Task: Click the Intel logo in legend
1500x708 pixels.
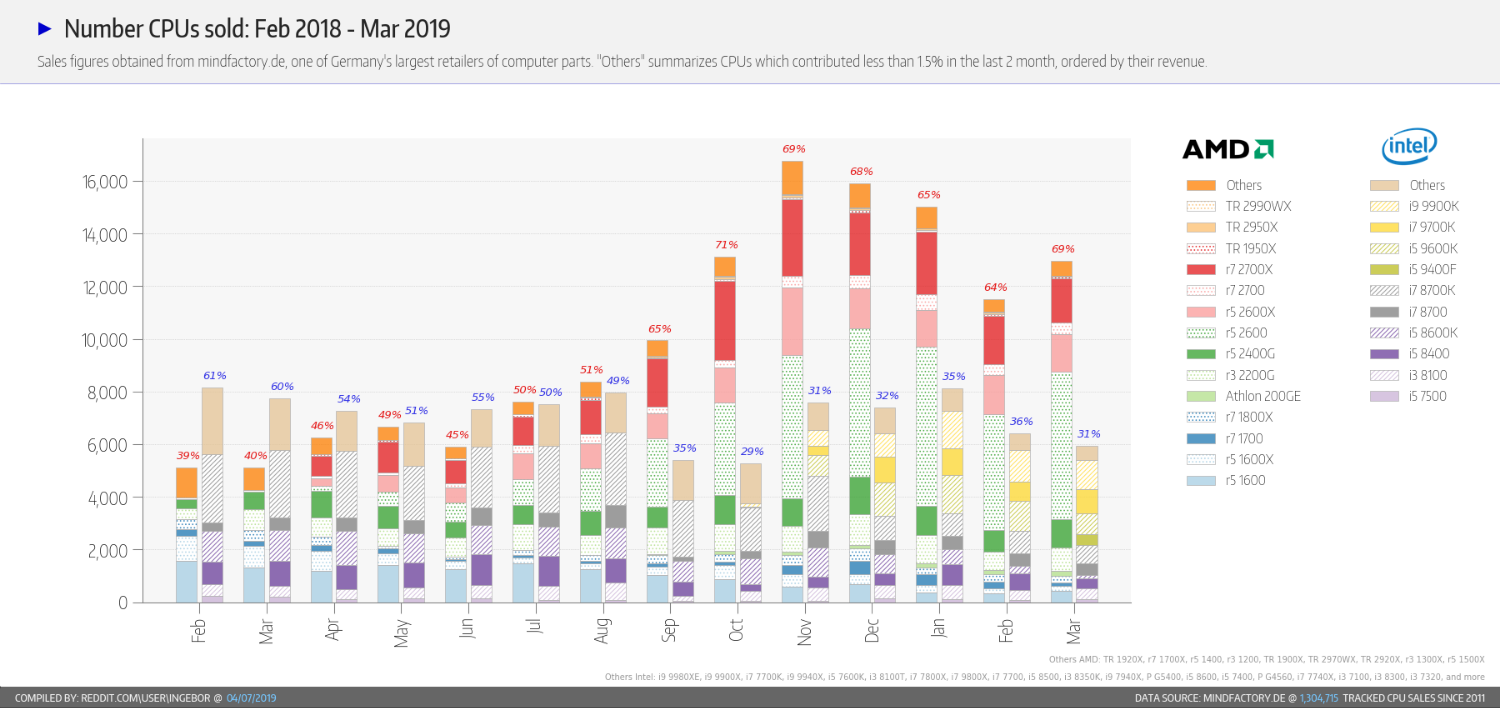Action: point(1409,147)
